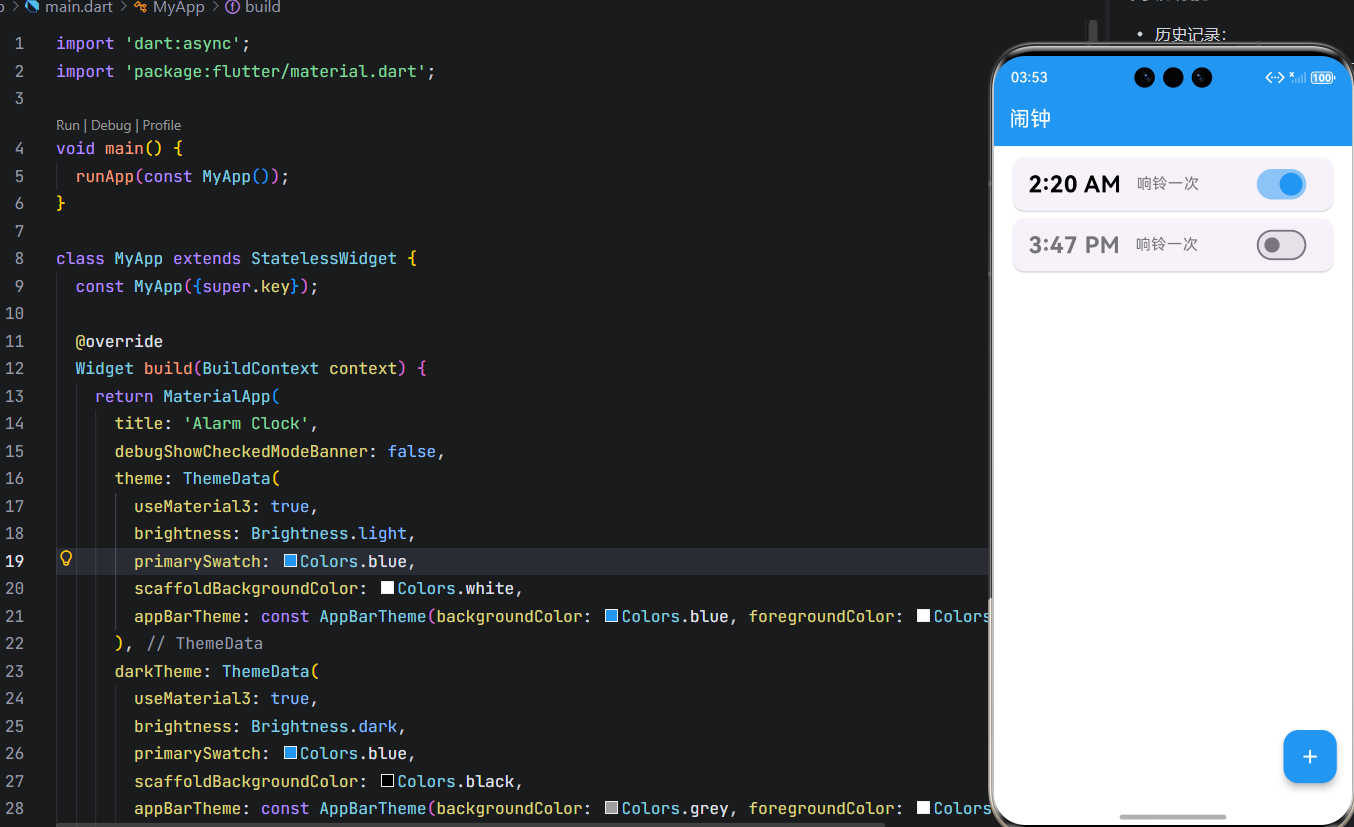Click line number 12 in the gutter
Viewport: 1354px width, 827px height.
[x=15, y=368]
